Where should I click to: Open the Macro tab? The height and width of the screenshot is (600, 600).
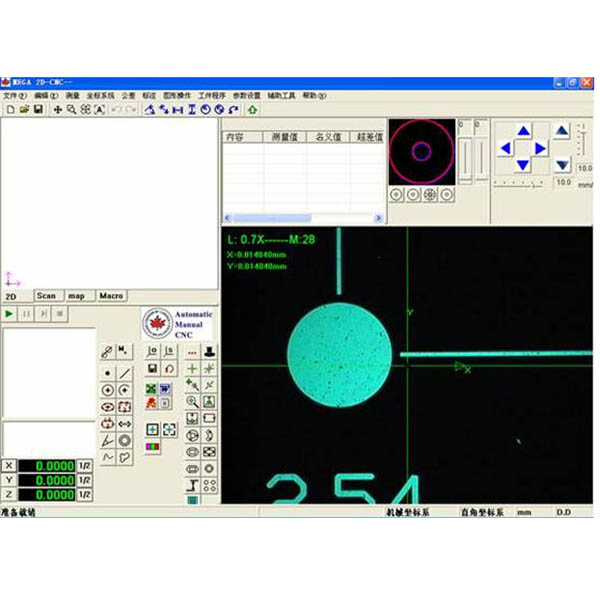click(111, 296)
